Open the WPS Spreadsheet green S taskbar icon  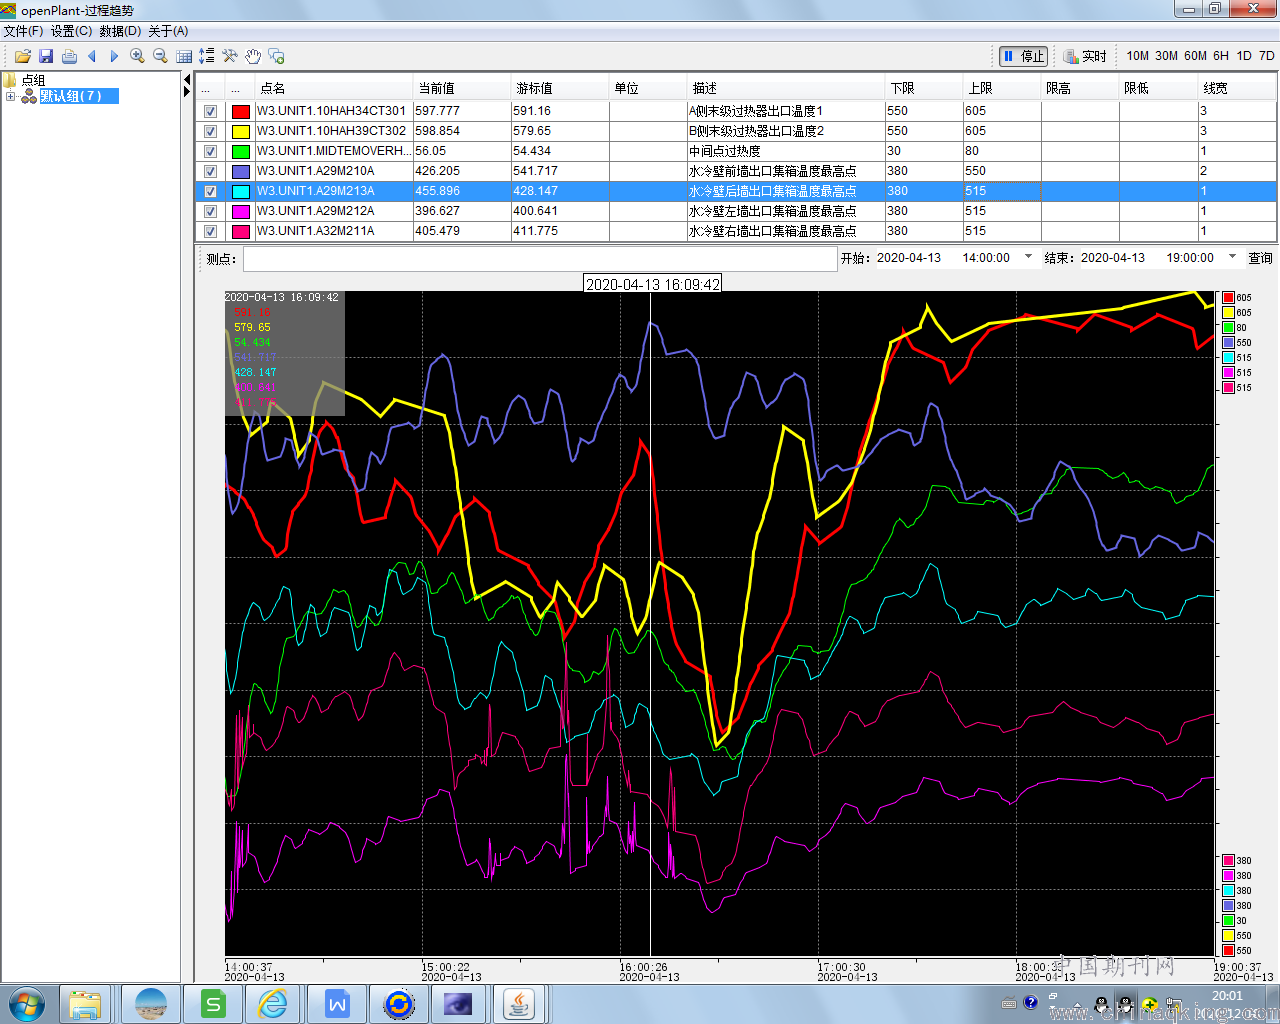point(213,1004)
